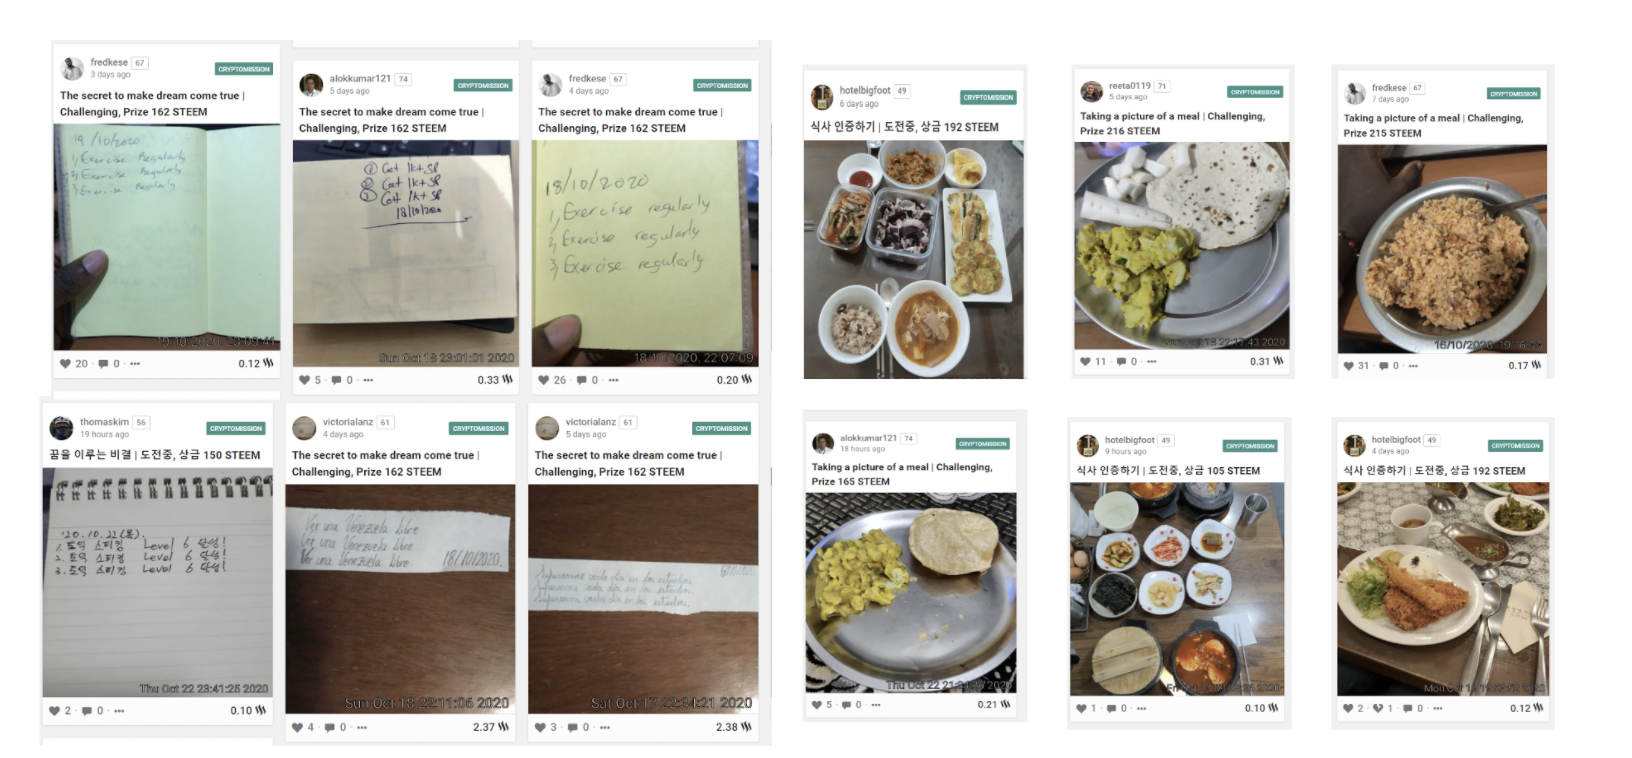
Task: Expand the ellipsis menu on reeta0119's post
Action: click(1152, 362)
